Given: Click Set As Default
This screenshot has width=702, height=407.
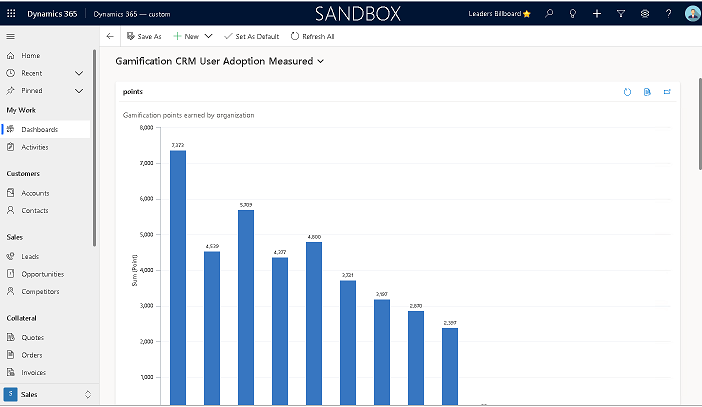Looking at the screenshot, I should pyautogui.click(x=252, y=36).
